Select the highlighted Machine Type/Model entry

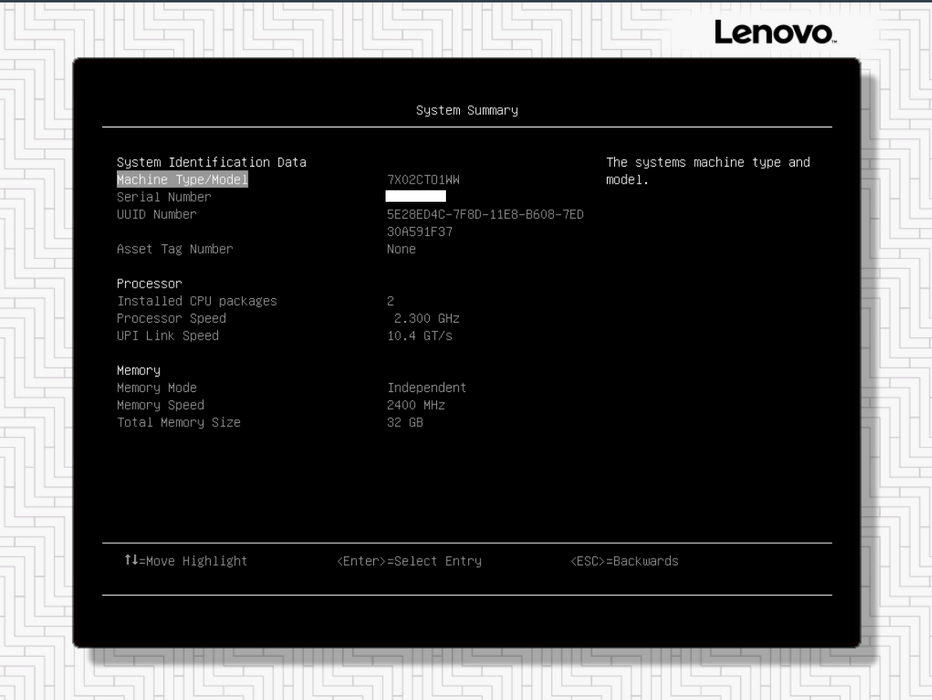[x=182, y=179]
